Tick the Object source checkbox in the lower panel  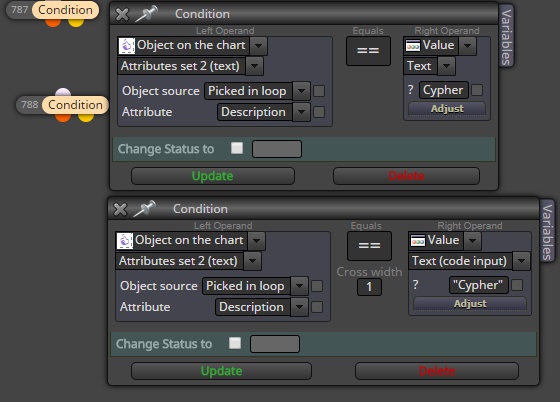click(317, 286)
